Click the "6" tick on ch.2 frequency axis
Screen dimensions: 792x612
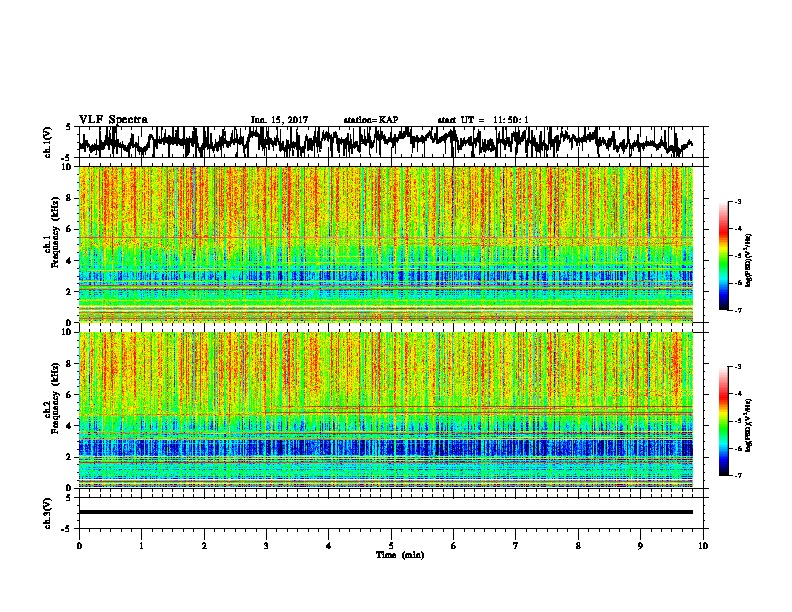point(70,394)
